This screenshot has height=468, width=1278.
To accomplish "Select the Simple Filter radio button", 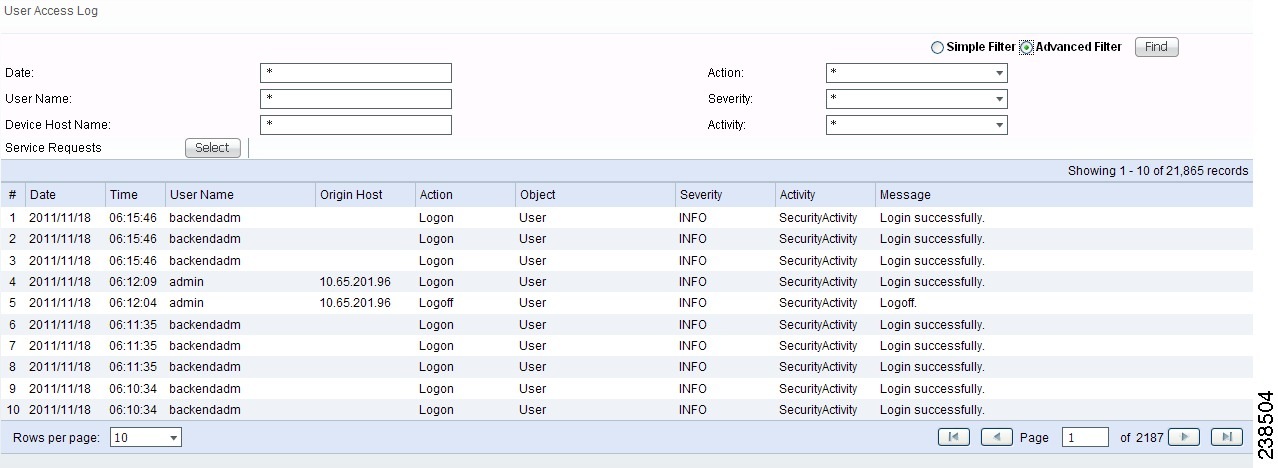I will (x=937, y=47).
